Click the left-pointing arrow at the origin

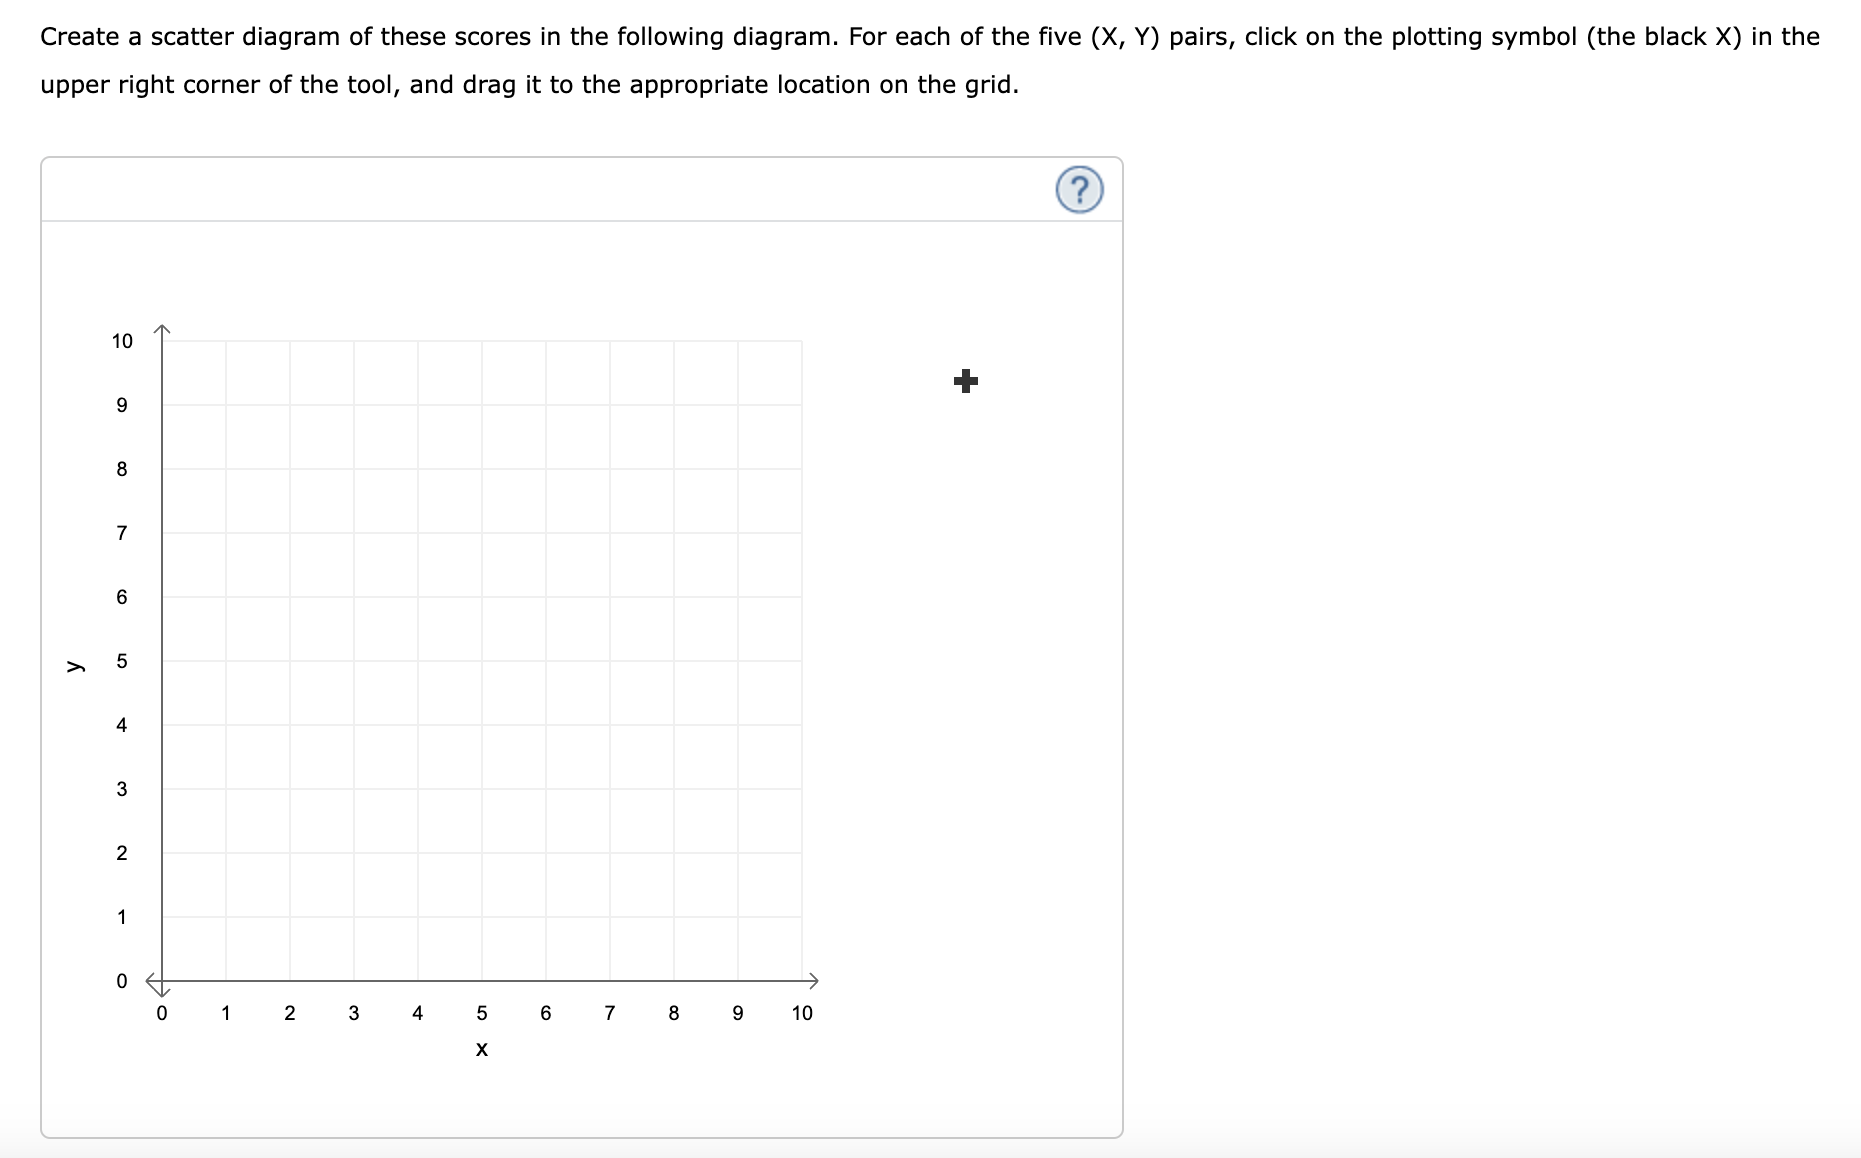point(148,982)
